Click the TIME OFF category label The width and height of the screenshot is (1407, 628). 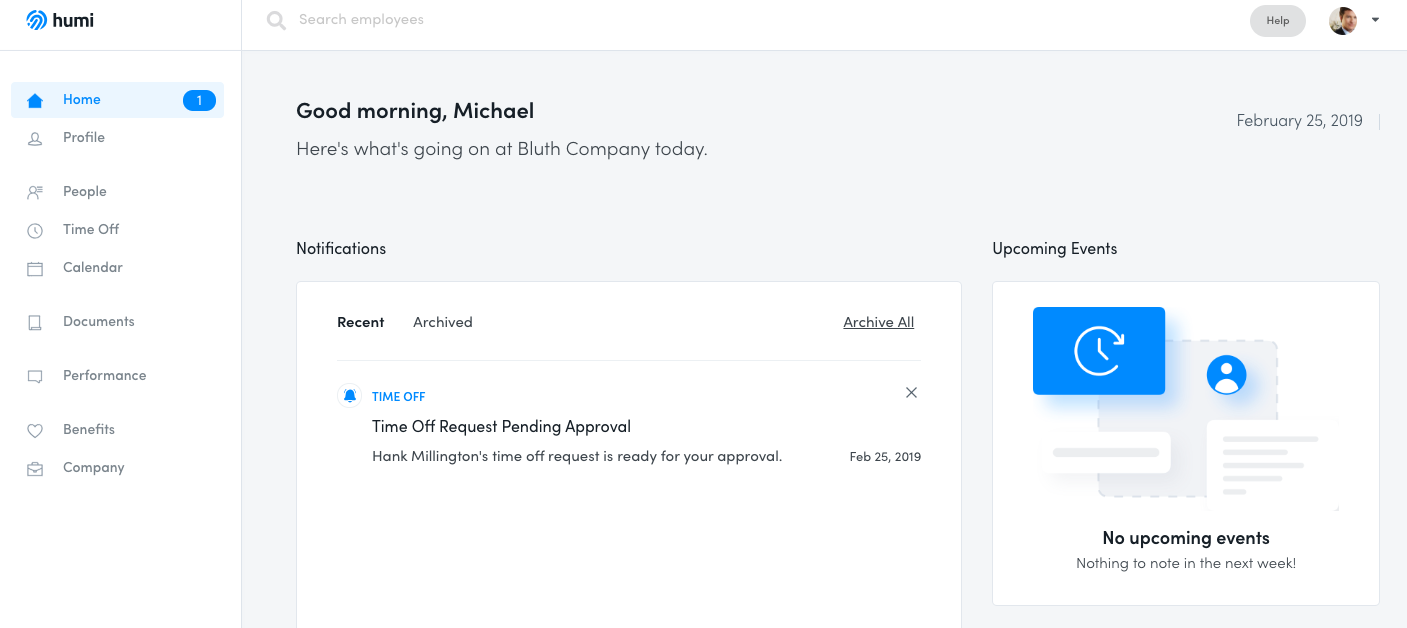[x=399, y=397]
